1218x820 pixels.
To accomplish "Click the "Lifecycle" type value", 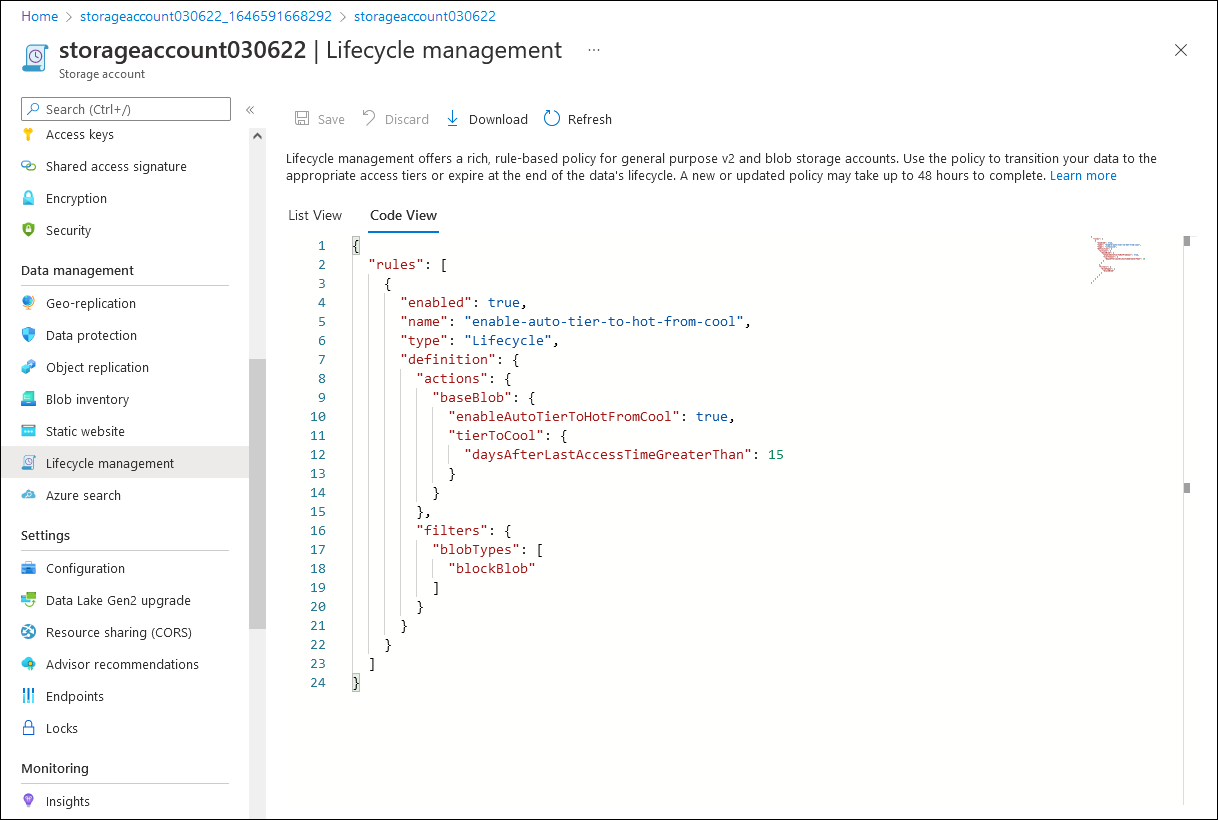I will click(x=508, y=341).
